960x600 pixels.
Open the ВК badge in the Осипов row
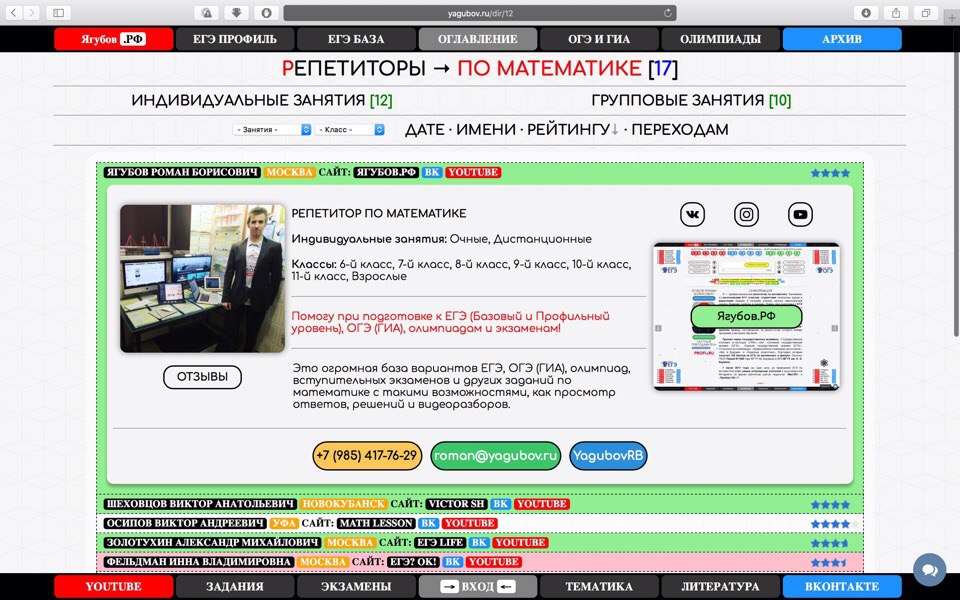coord(429,523)
